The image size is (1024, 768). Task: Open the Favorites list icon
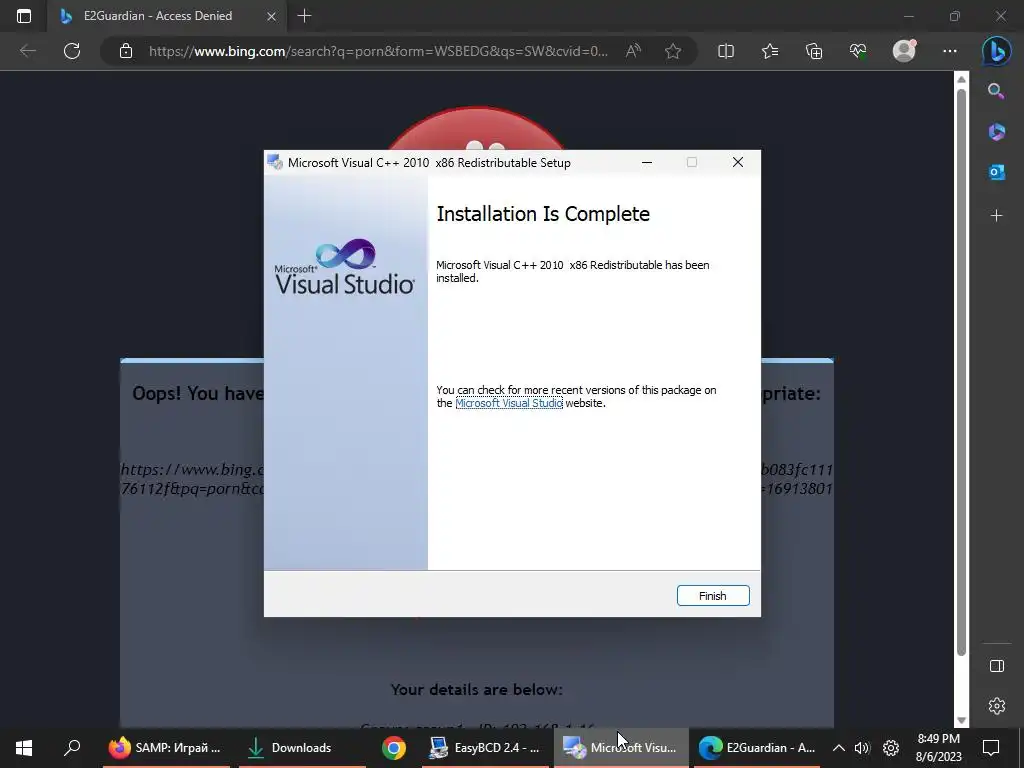pyautogui.click(x=770, y=51)
